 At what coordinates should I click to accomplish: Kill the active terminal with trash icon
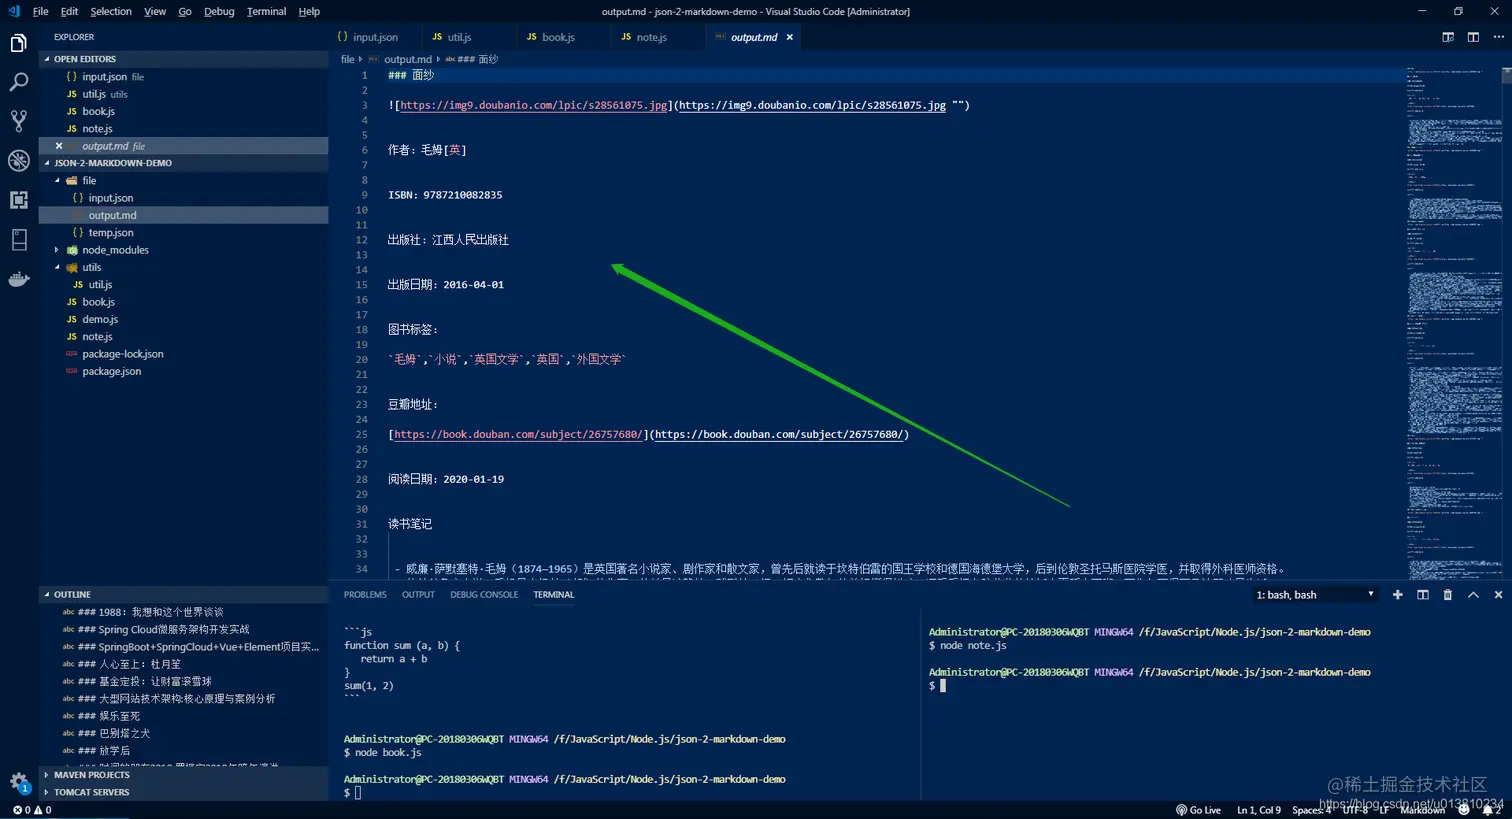[1448, 594]
